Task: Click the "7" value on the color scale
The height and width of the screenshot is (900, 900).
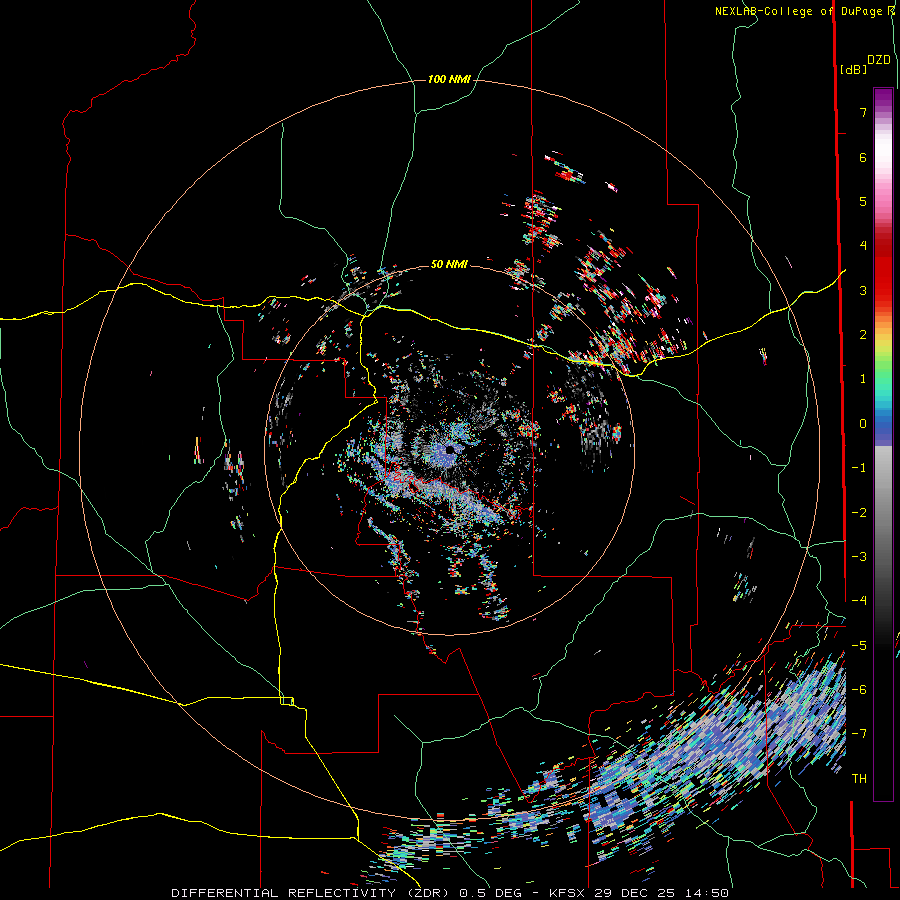Action: click(x=863, y=112)
